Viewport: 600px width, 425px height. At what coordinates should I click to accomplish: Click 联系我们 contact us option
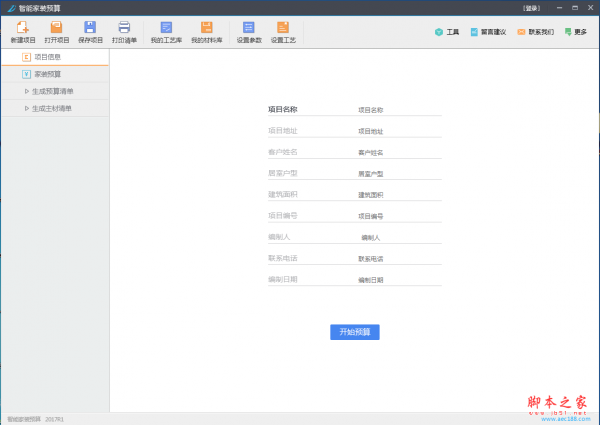pyautogui.click(x=535, y=32)
